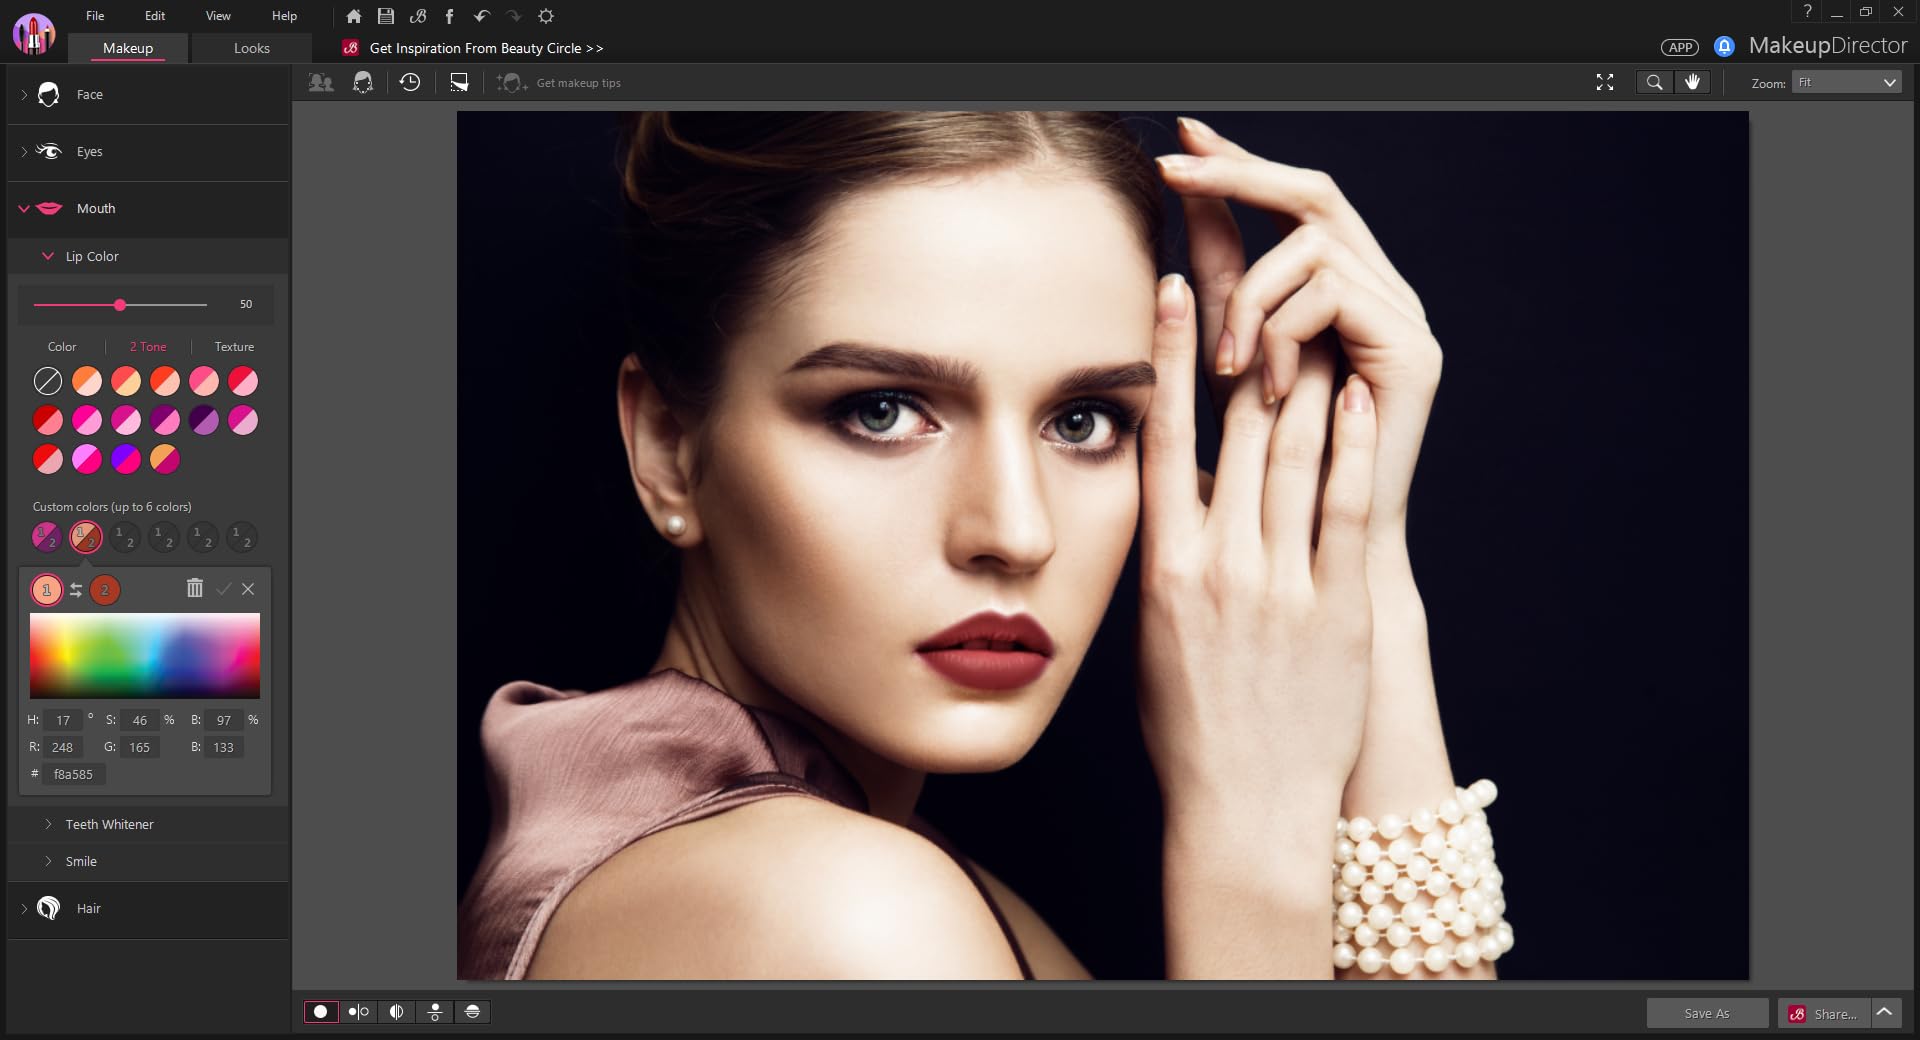1920x1040 pixels.
Task: Click the Undo arrow icon
Action: (x=481, y=16)
